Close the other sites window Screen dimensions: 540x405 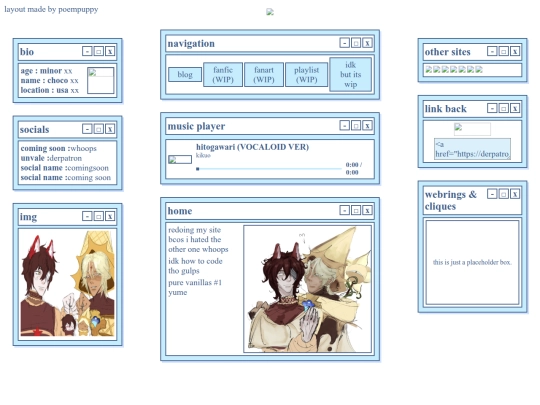515,51
